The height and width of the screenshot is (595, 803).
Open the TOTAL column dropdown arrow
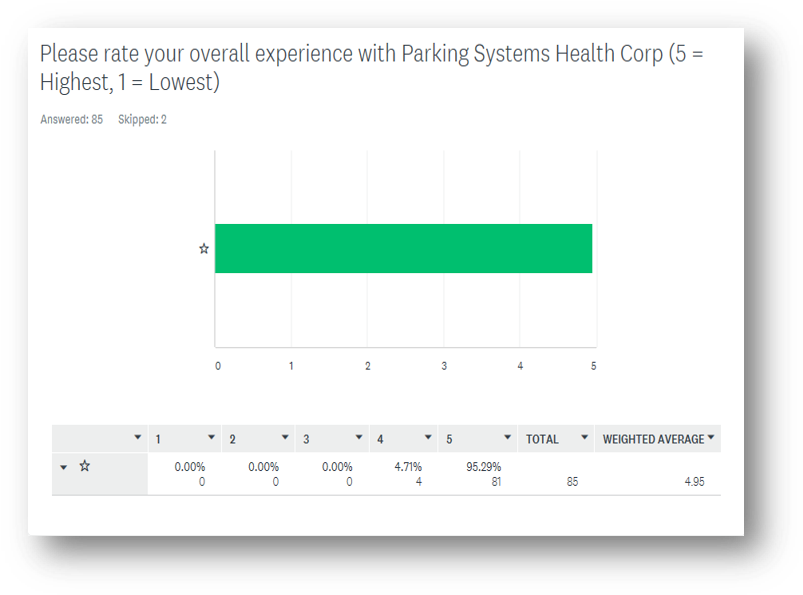(x=584, y=437)
